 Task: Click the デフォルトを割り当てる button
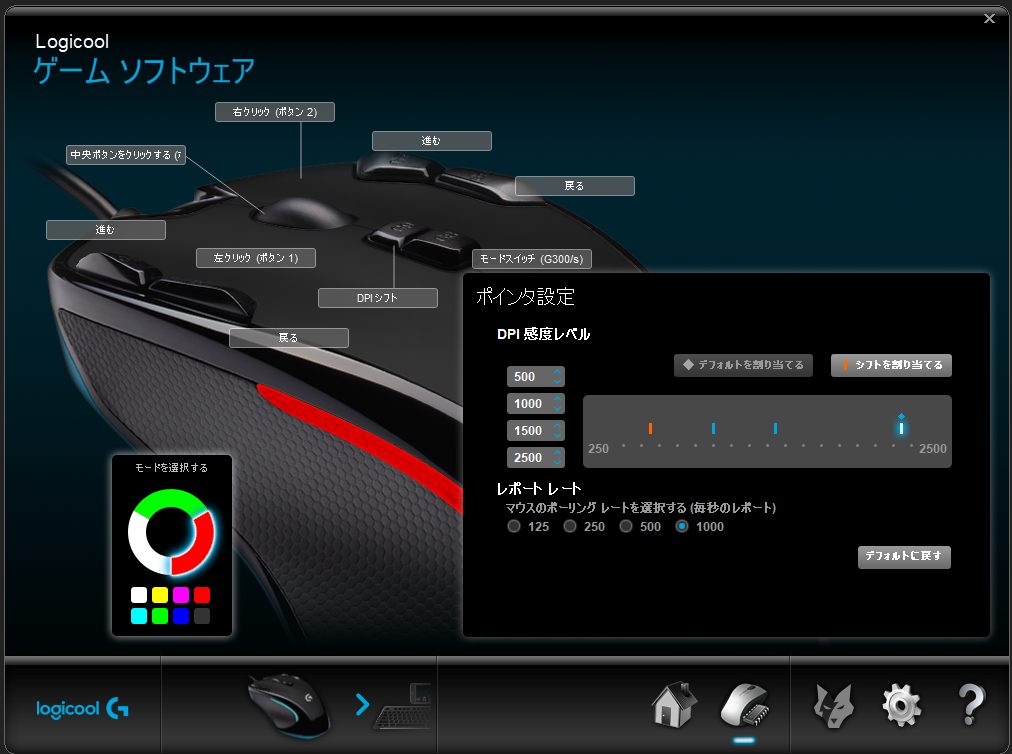point(743,365)
